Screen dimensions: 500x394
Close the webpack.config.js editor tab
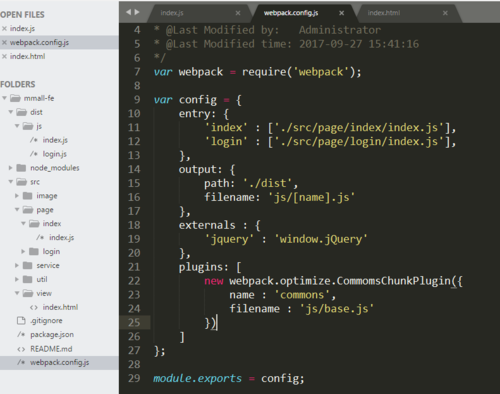342,13
